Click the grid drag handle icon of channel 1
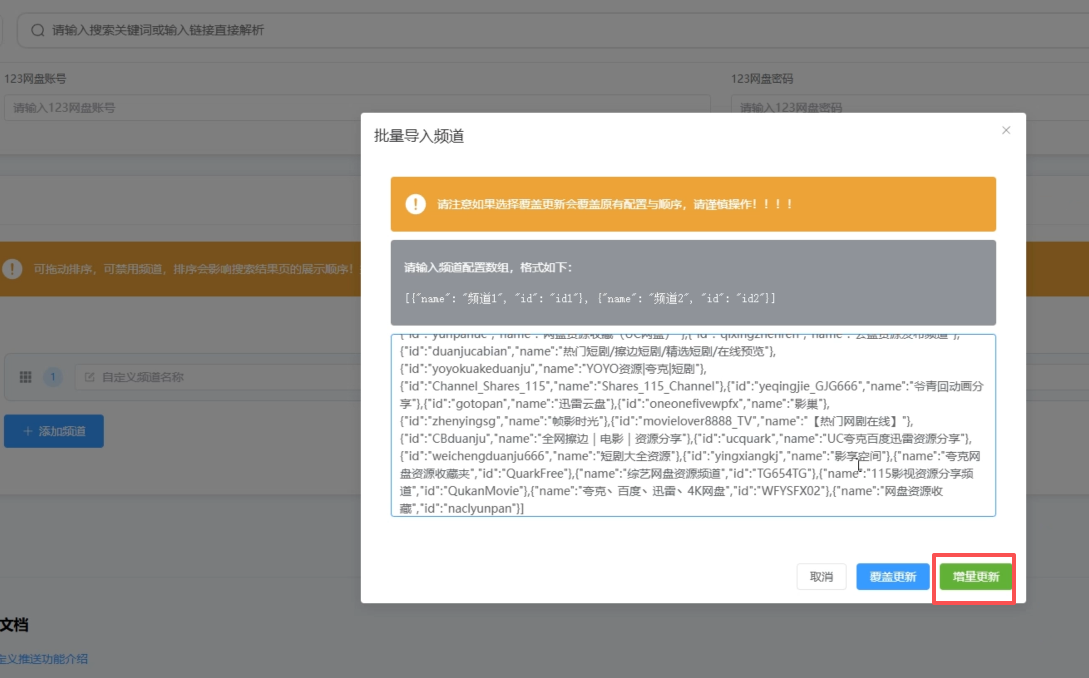This screenshot has width=1089, height=678. (x=26, y=377)
